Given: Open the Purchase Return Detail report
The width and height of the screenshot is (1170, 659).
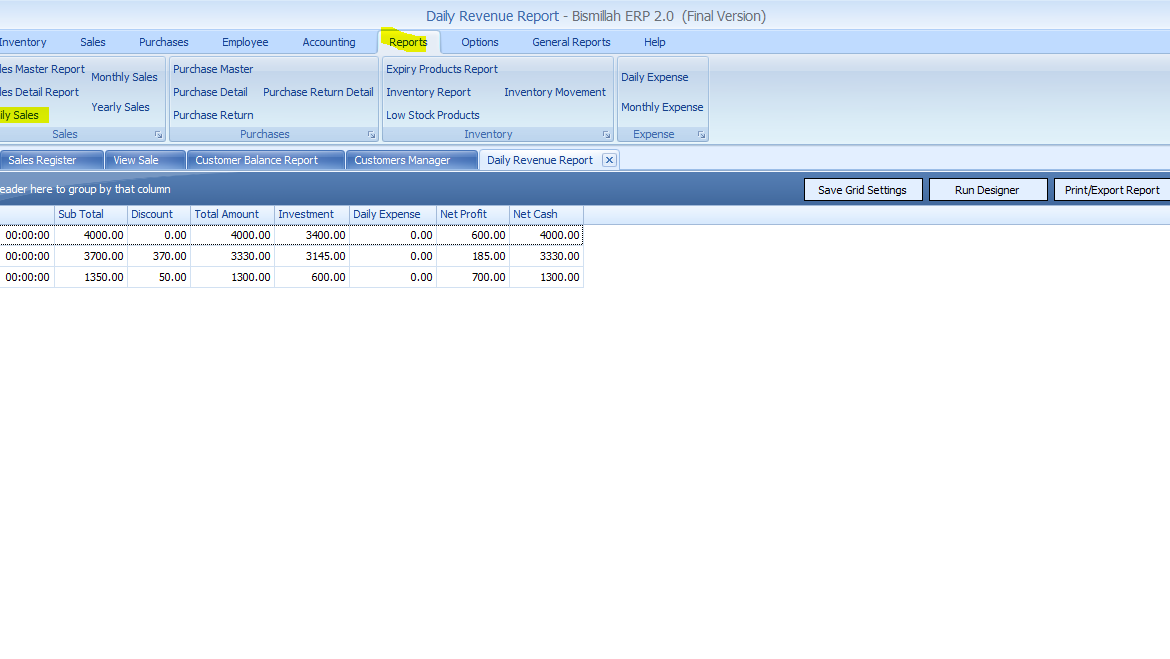Looking at the screenshot, I should (x=318, y=92).
